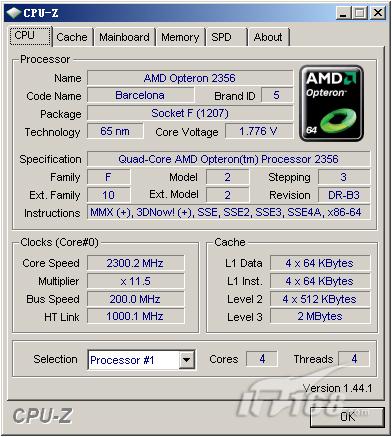Open the Mainboard tab
The image size is (392, 437).
[x=124, y=37]
